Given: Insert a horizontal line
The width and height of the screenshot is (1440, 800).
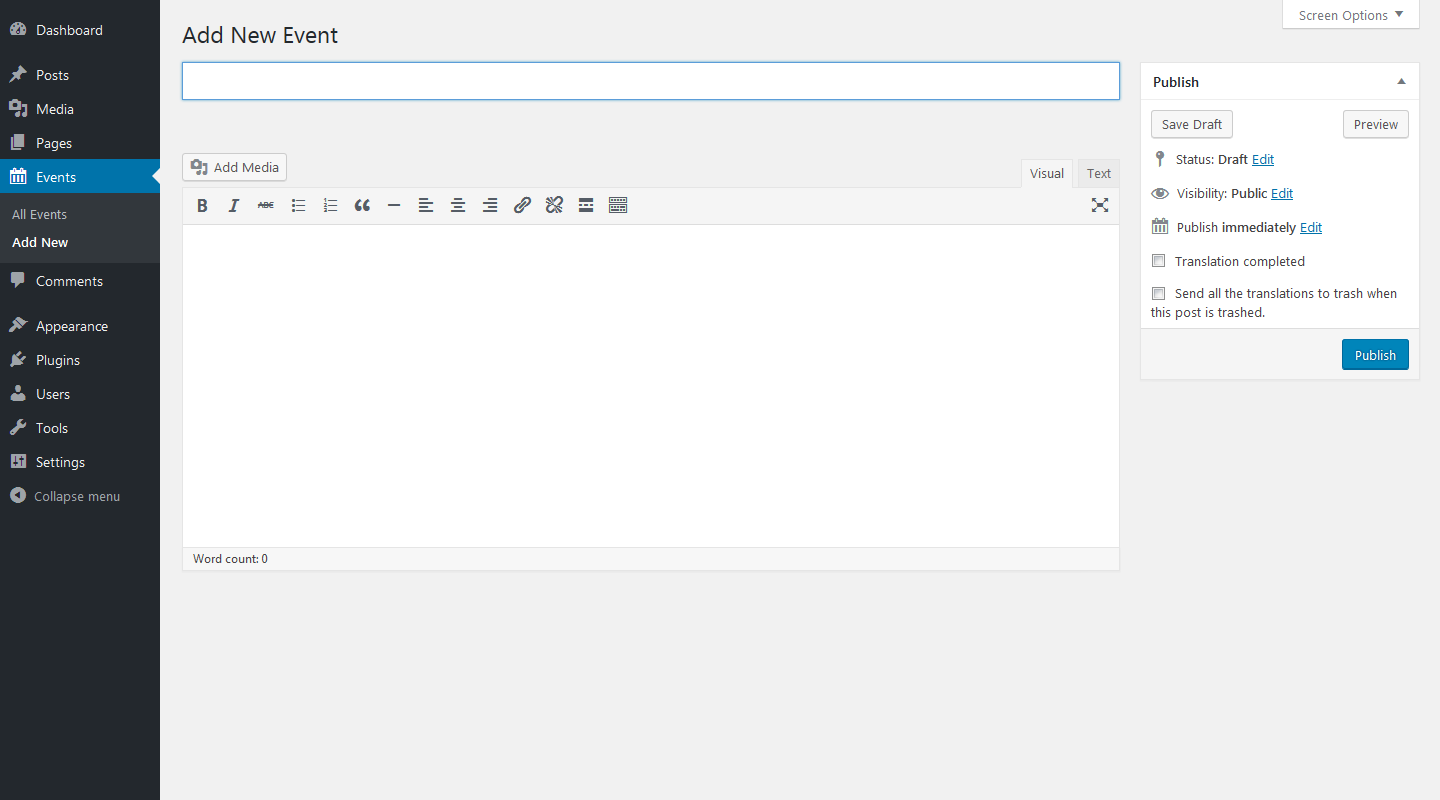Looking at the screenshot, I should click(394, 205).
